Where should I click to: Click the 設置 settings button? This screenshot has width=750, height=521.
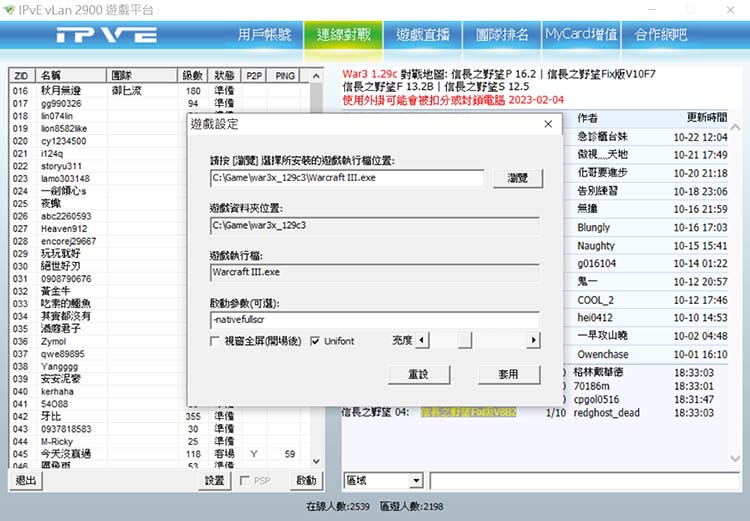214,480
